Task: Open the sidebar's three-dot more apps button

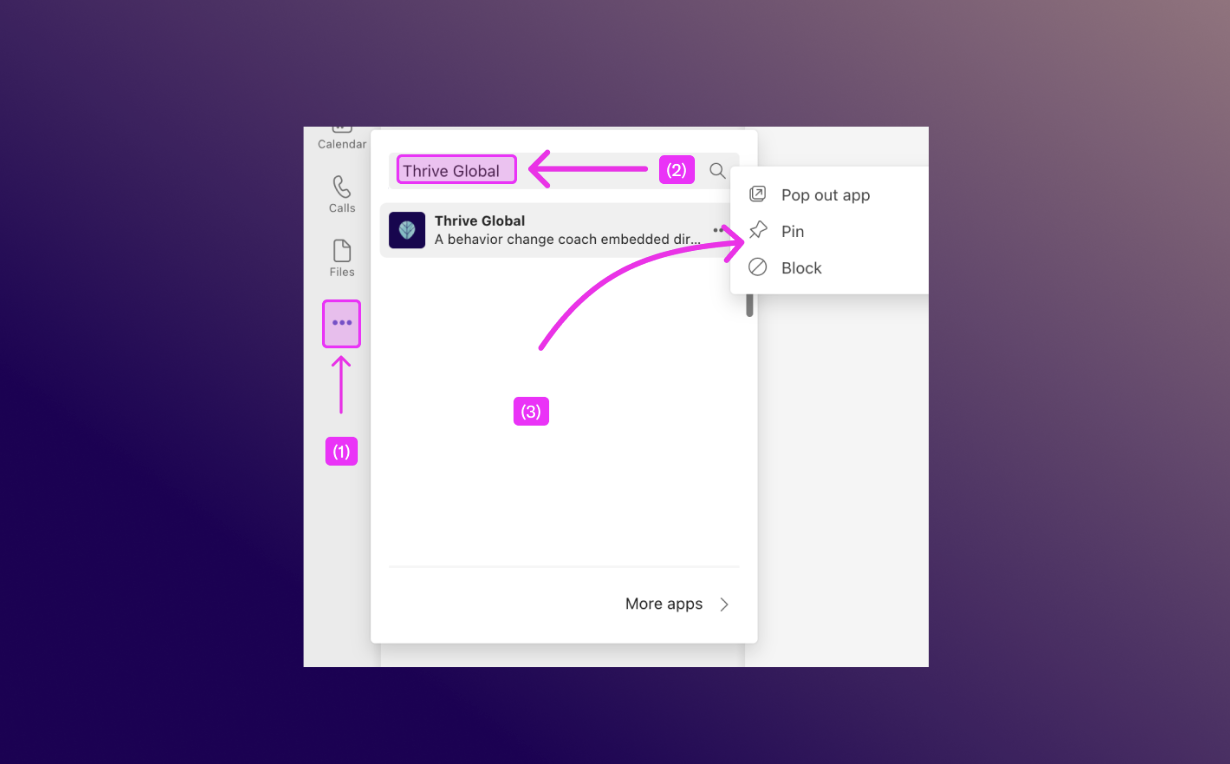Action: (x=342, y=323)
